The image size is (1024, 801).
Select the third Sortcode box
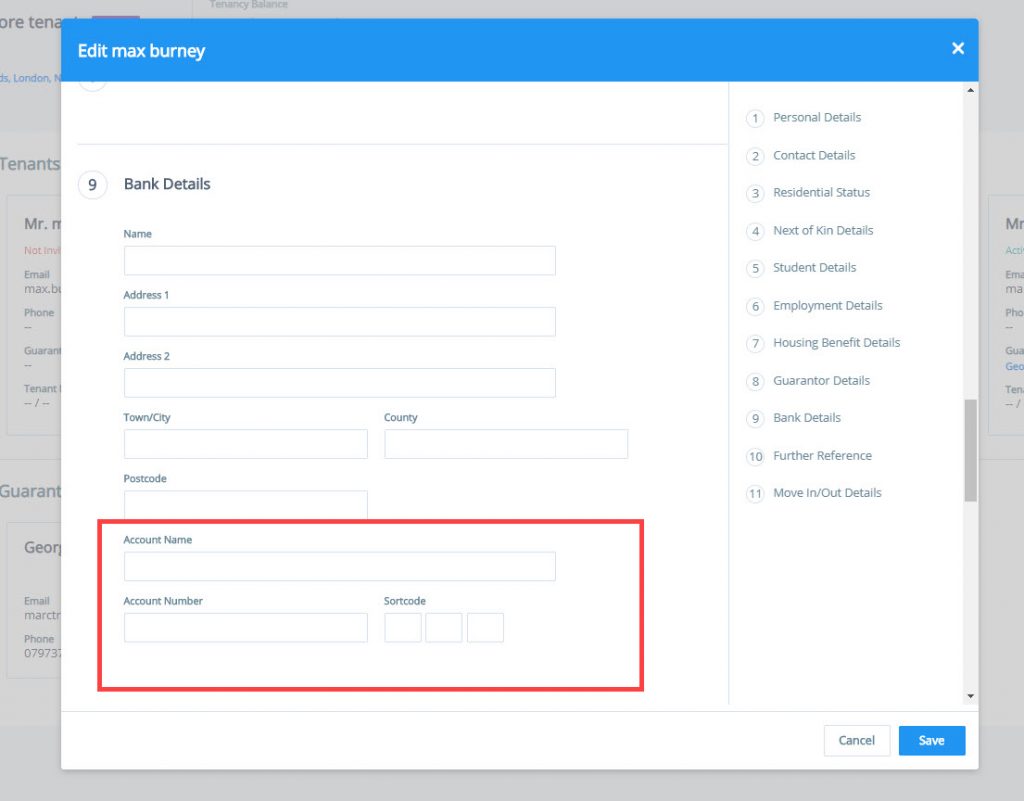point(485,627)
